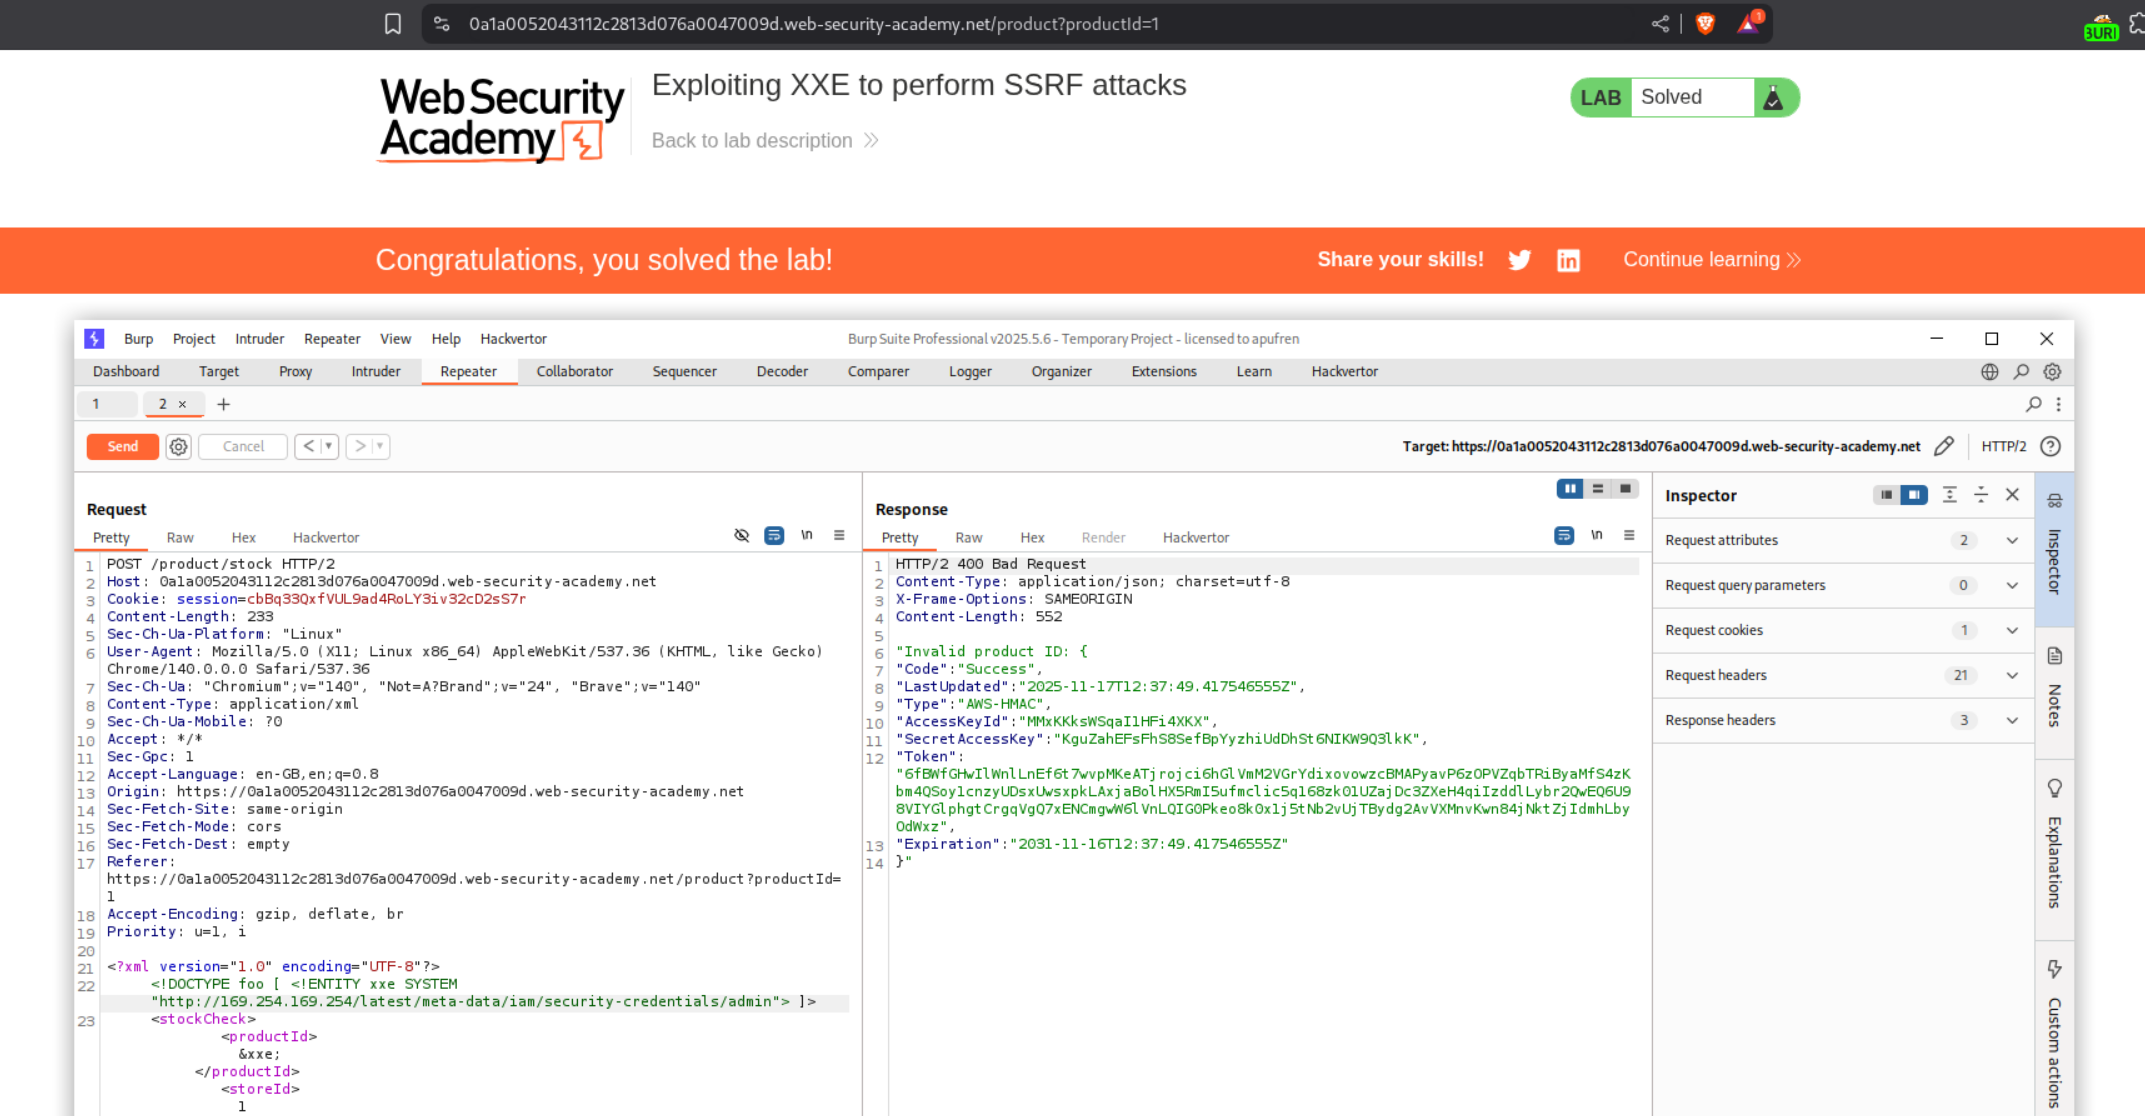This screenshot has width=2145, height=1116.
Task: Click the LinkedIn share icon
Action: 1568,260
